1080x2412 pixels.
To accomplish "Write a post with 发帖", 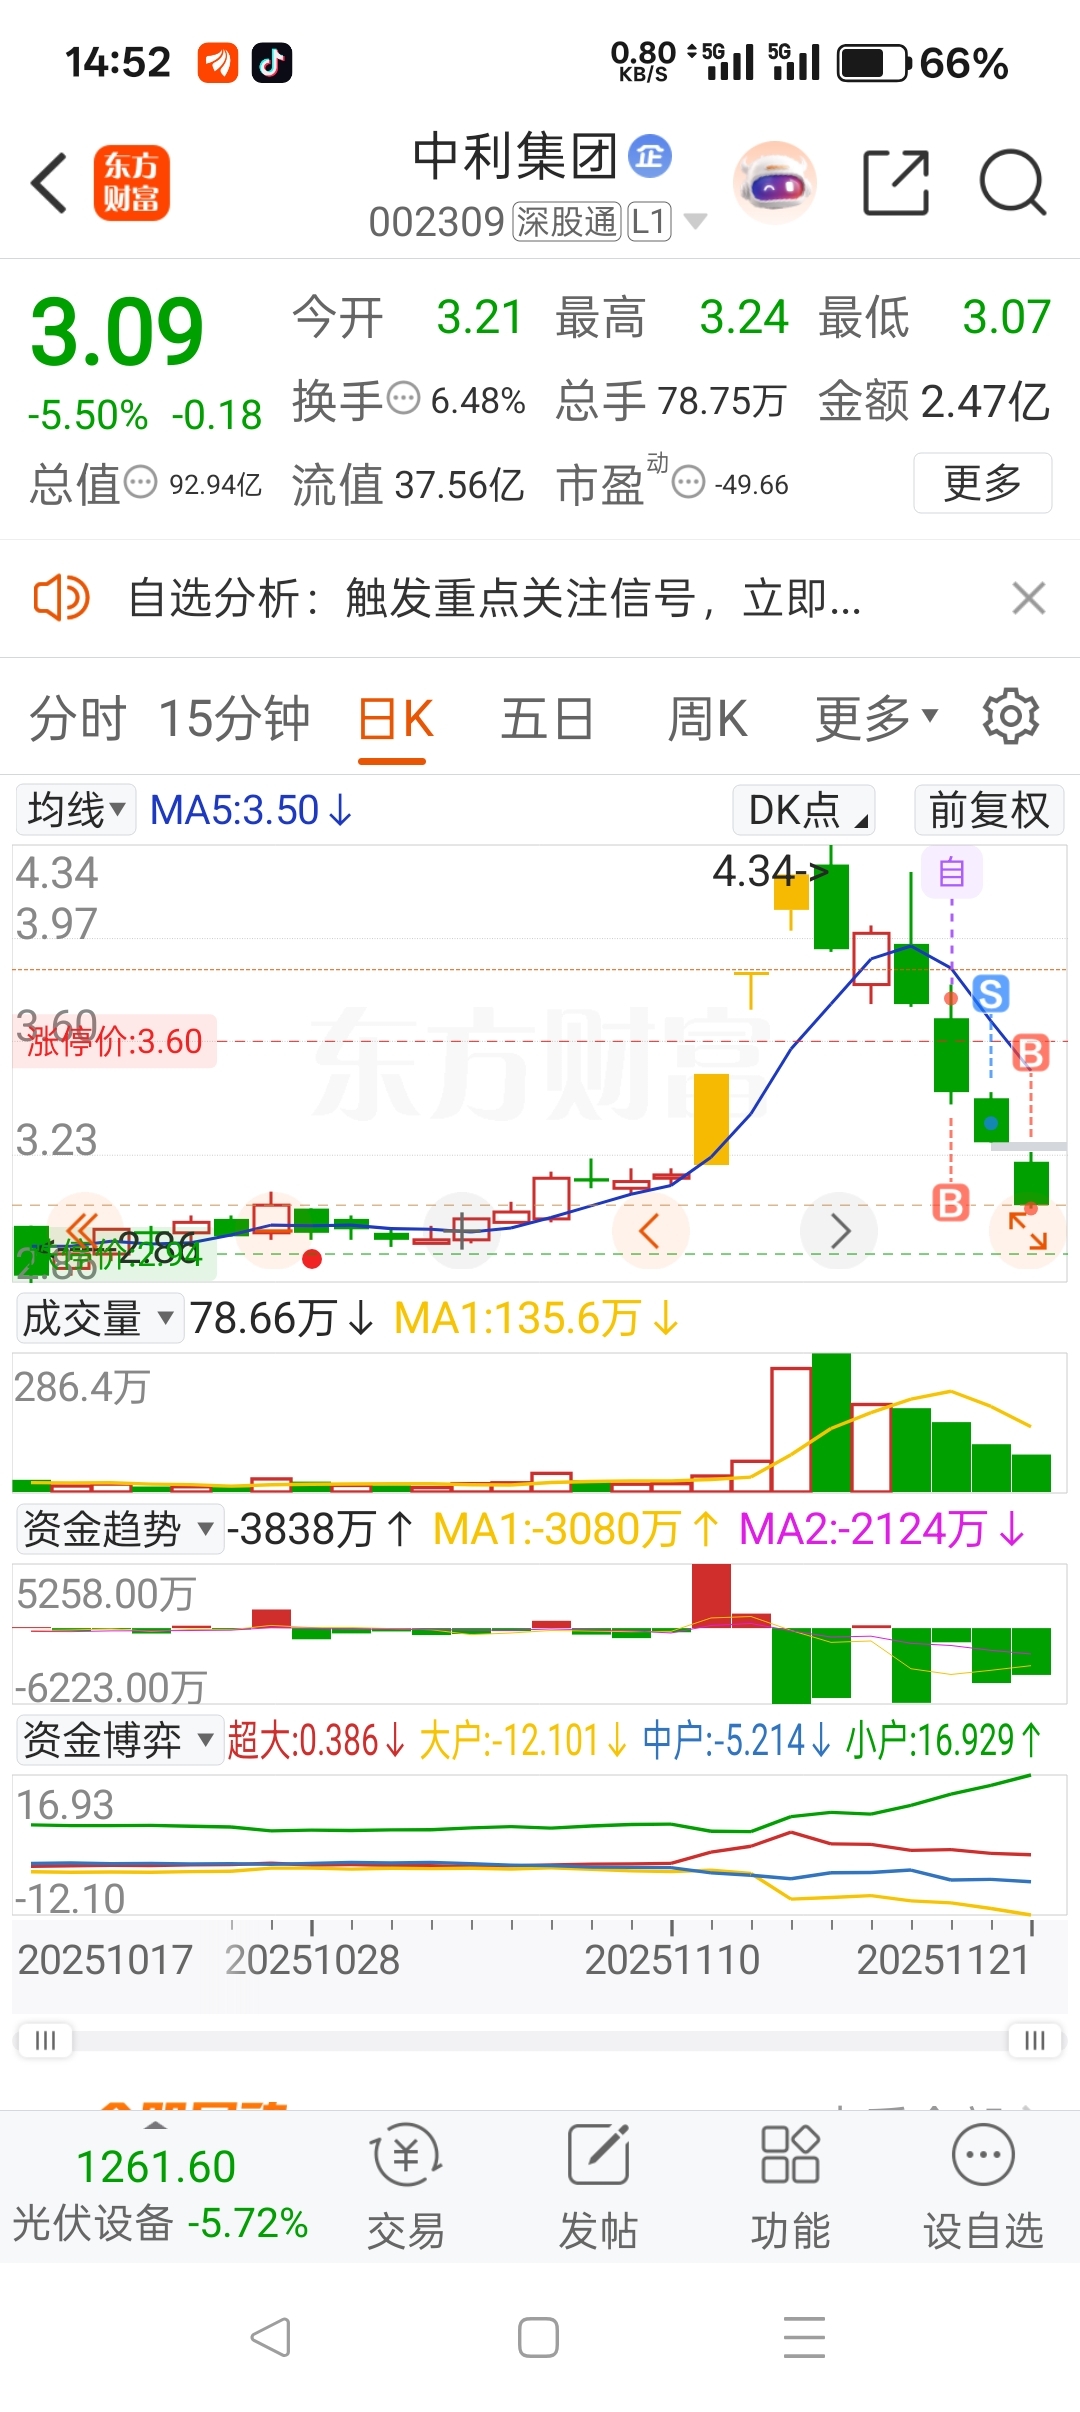I will click(598, 2186).
